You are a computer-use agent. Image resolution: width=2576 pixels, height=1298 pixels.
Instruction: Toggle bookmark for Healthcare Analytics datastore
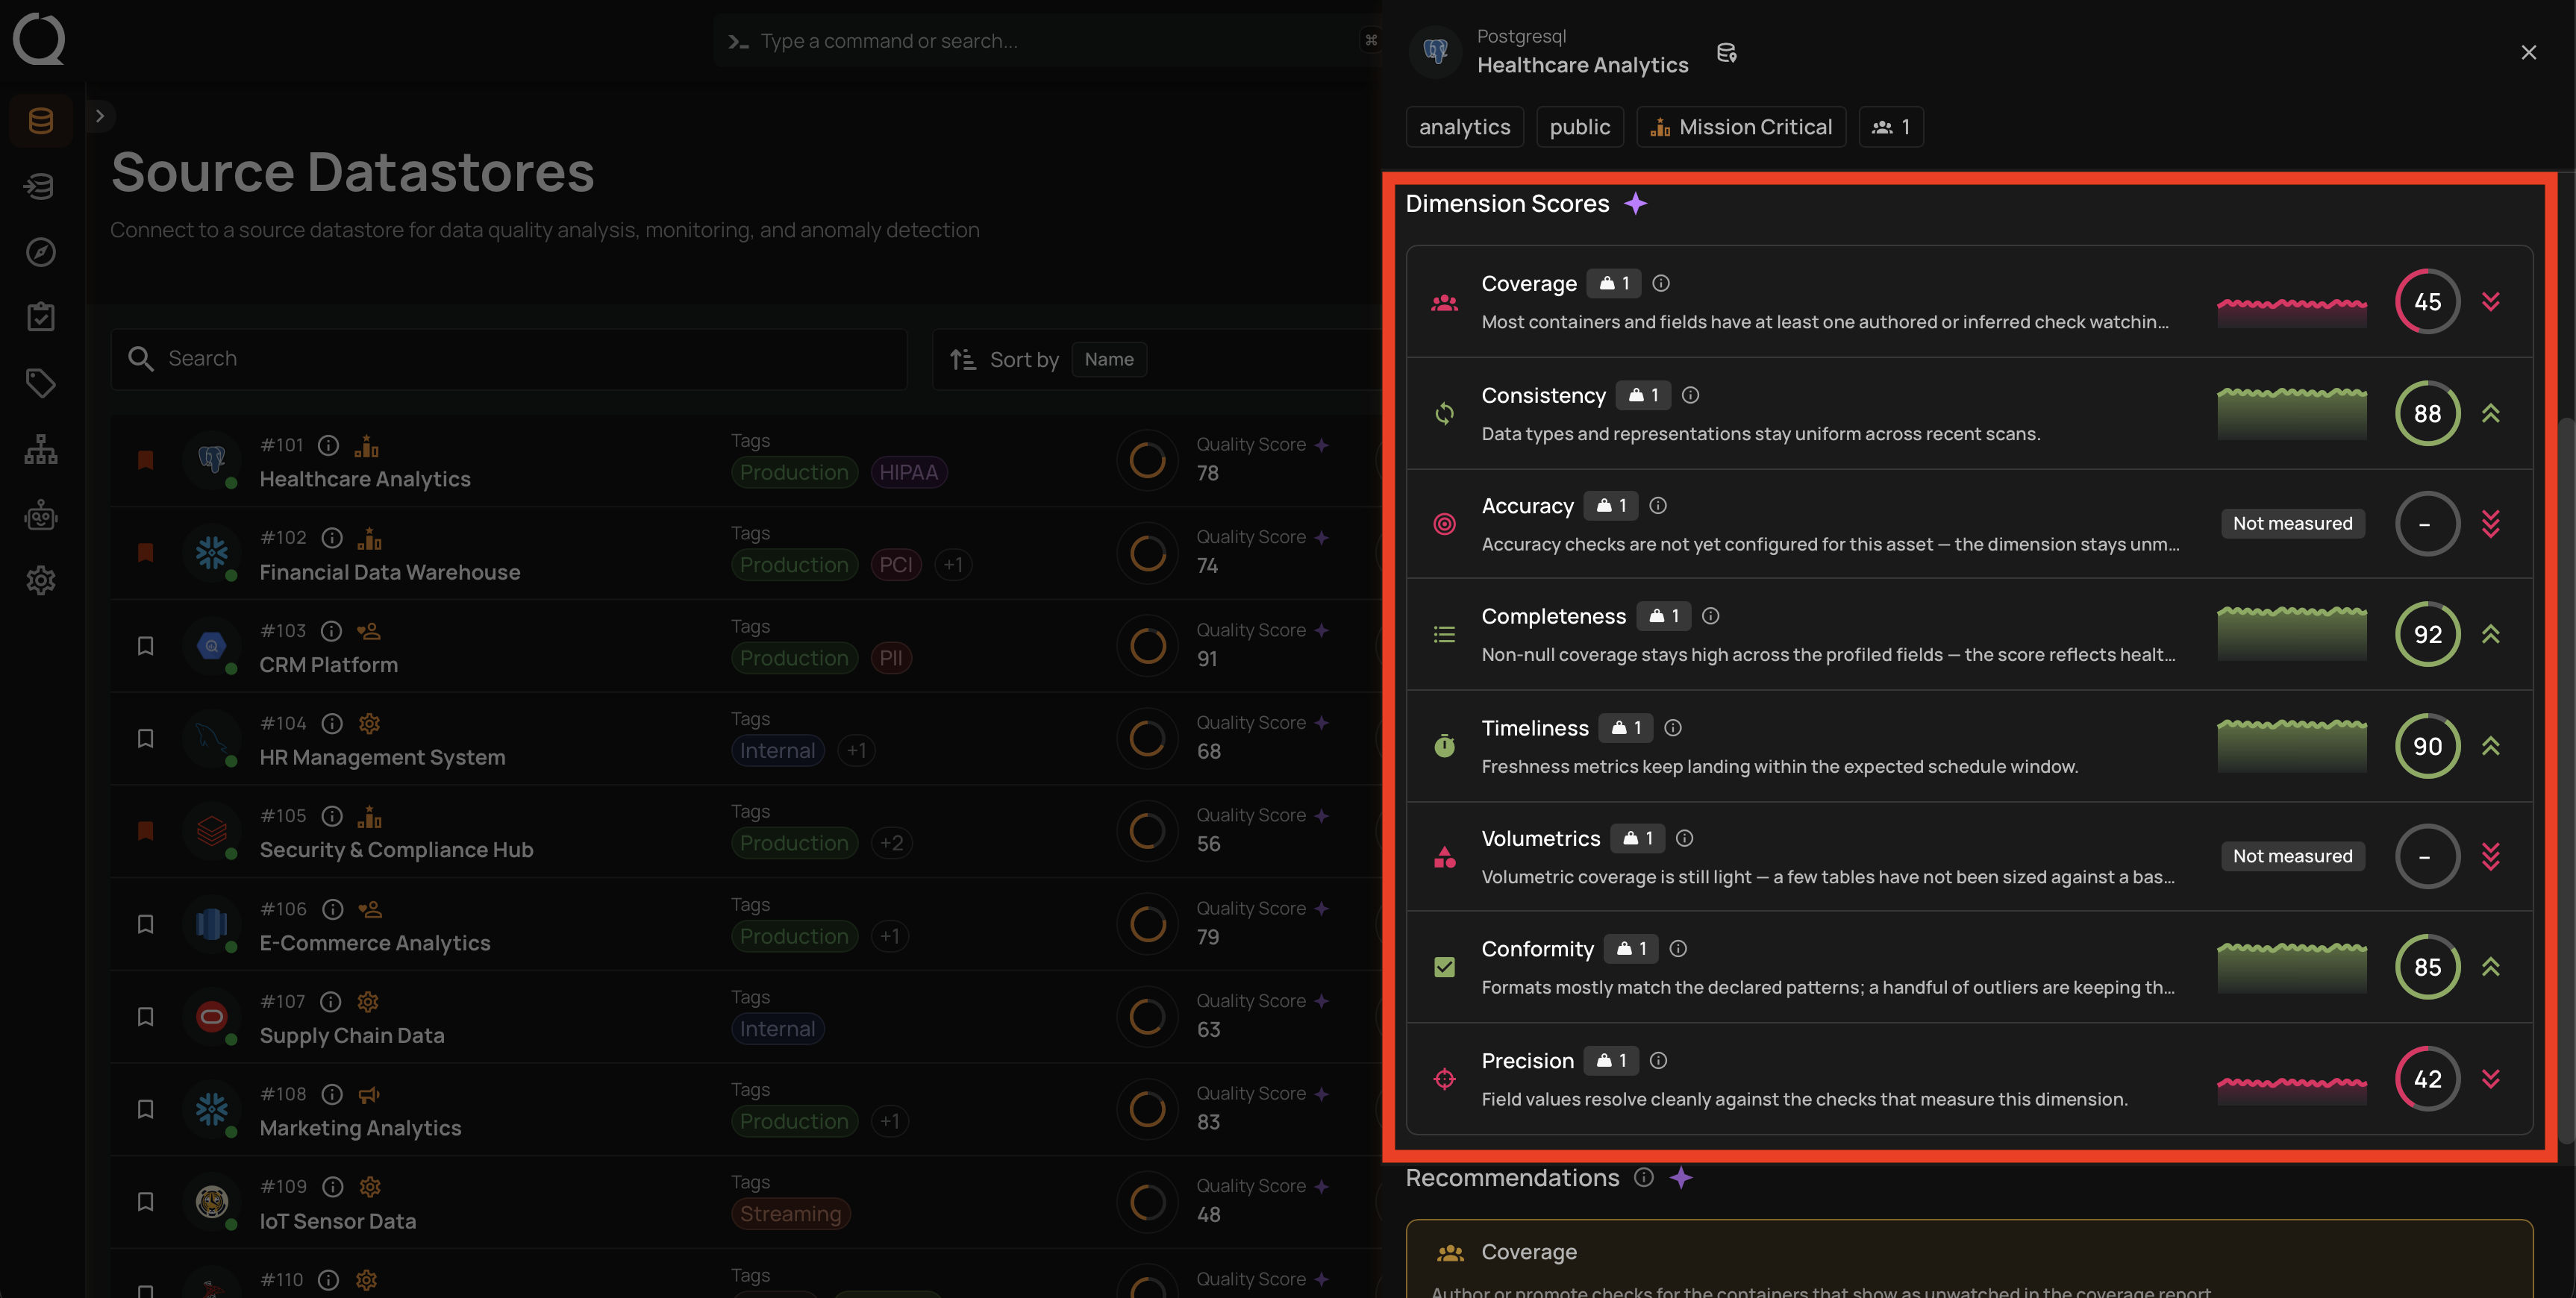click(x=146, y=460)
